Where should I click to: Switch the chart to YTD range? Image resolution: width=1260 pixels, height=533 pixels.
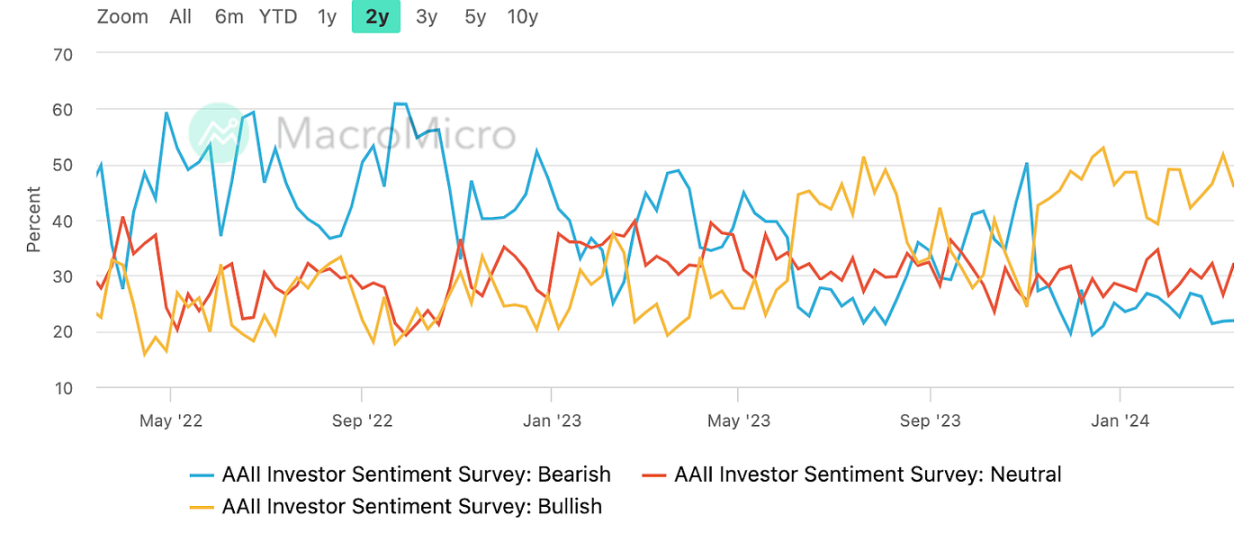point(278,16)
